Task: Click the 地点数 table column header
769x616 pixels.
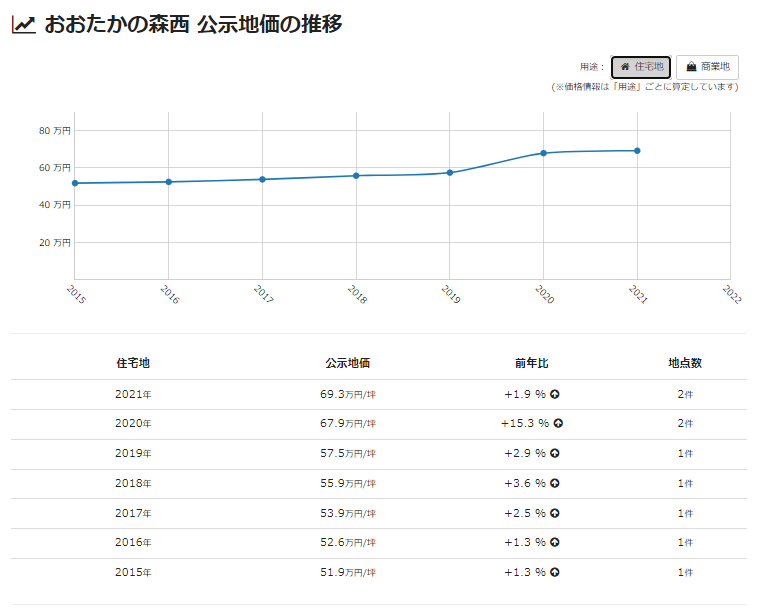Action: [685, 363]
